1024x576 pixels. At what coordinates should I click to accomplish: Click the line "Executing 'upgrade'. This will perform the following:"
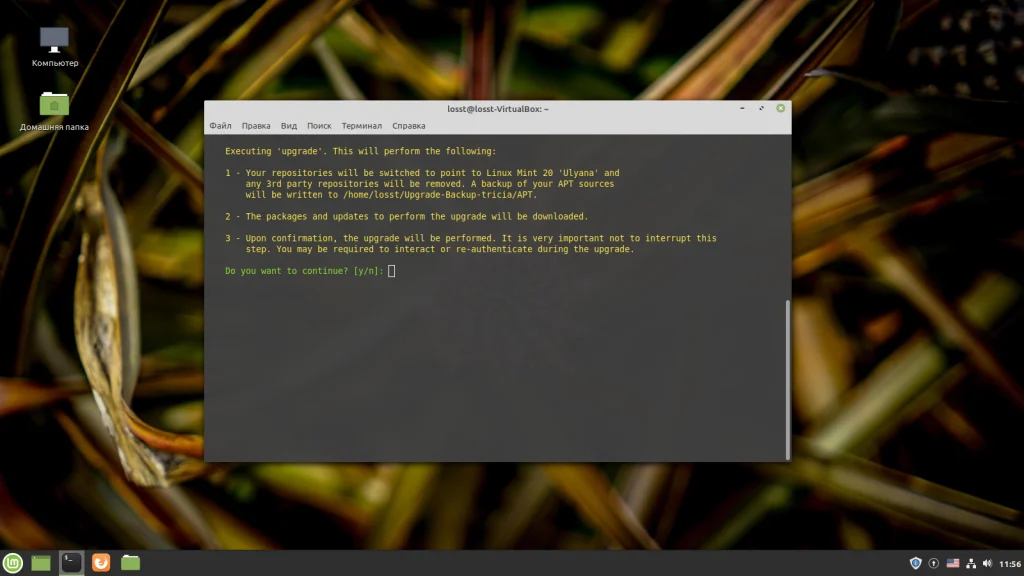click(360, 151)
